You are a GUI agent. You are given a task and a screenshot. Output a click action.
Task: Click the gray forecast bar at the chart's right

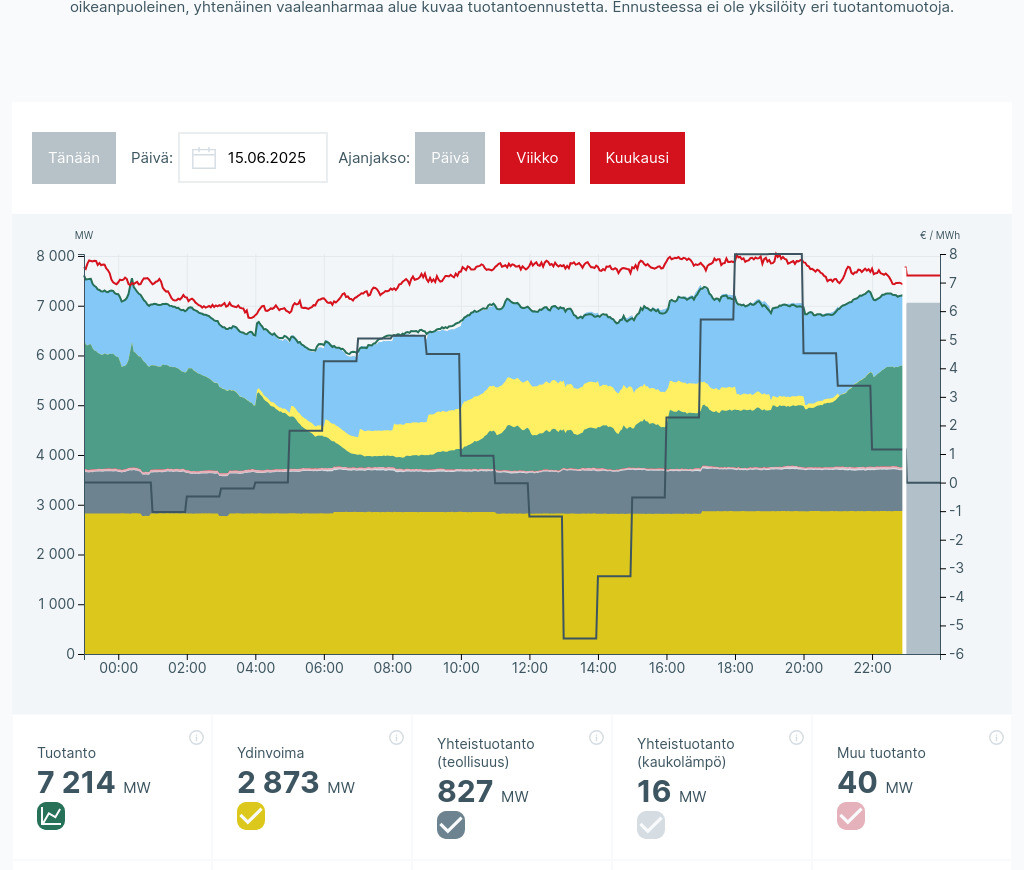click(x=922, y=480)
